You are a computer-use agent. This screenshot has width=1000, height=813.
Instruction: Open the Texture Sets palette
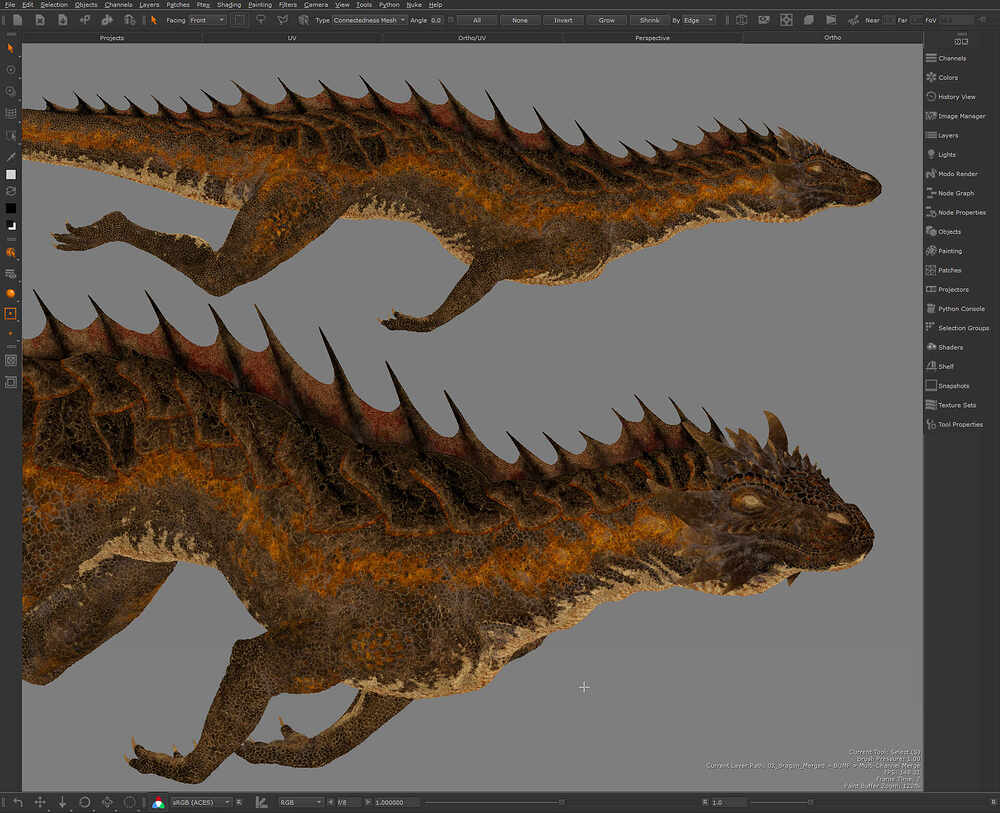click(x=951, y=405)
